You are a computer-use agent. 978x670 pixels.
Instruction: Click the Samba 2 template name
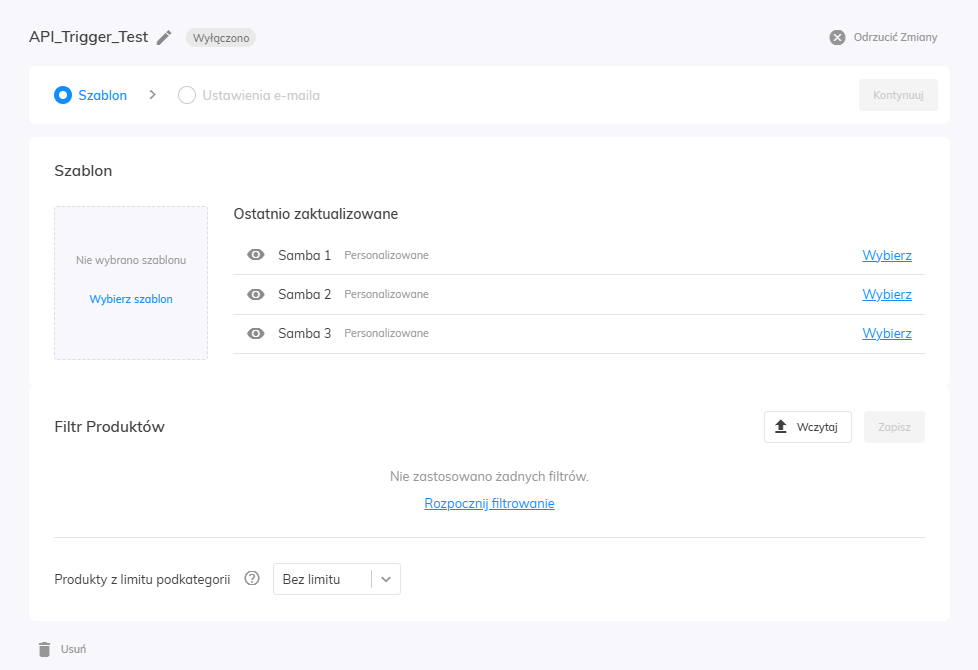(304, 294)
